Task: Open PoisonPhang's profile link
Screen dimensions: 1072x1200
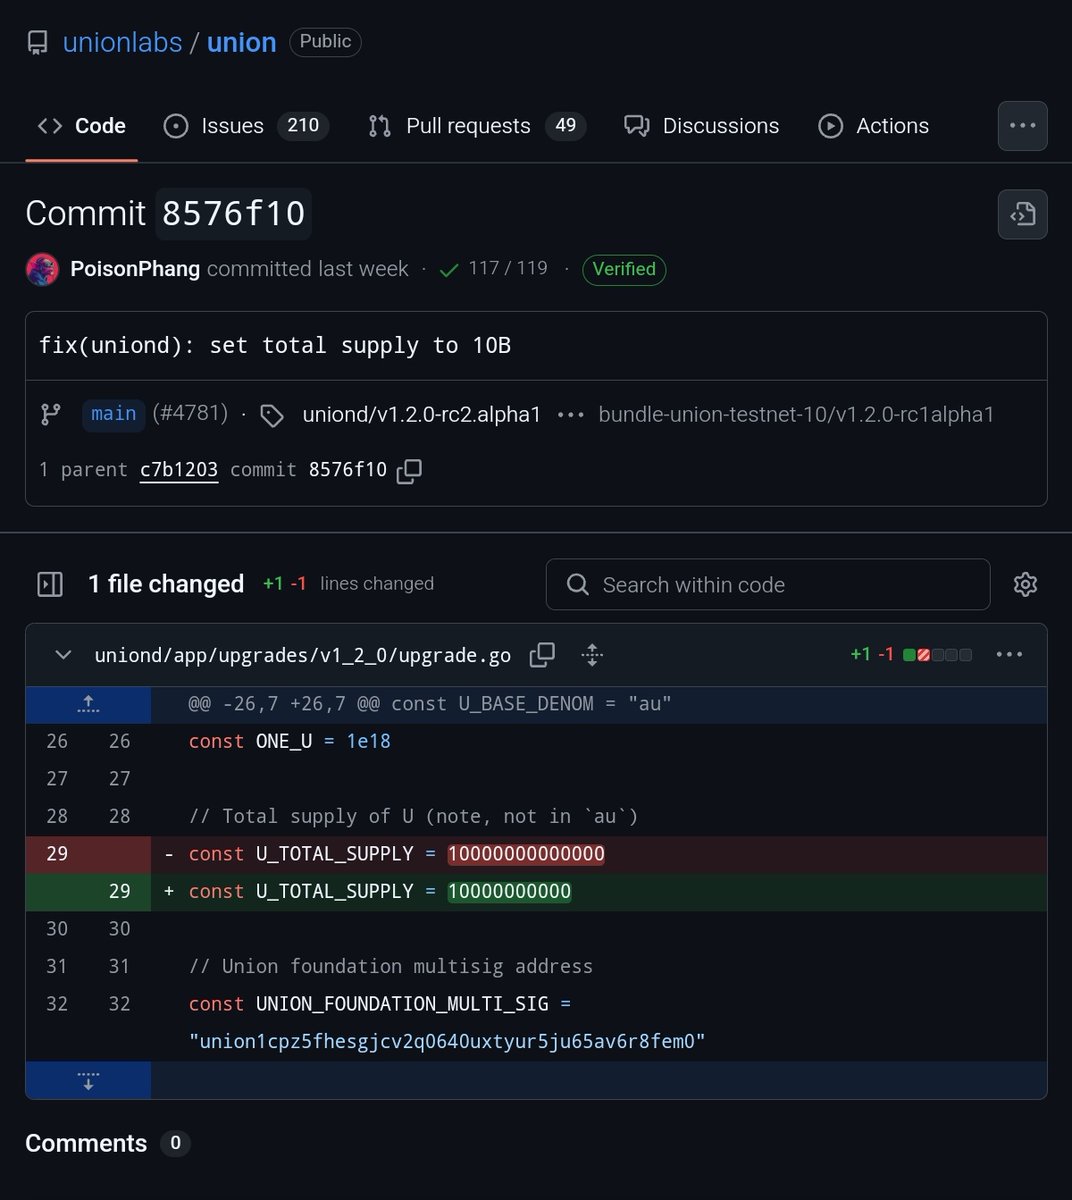Action: pos(135,269)
